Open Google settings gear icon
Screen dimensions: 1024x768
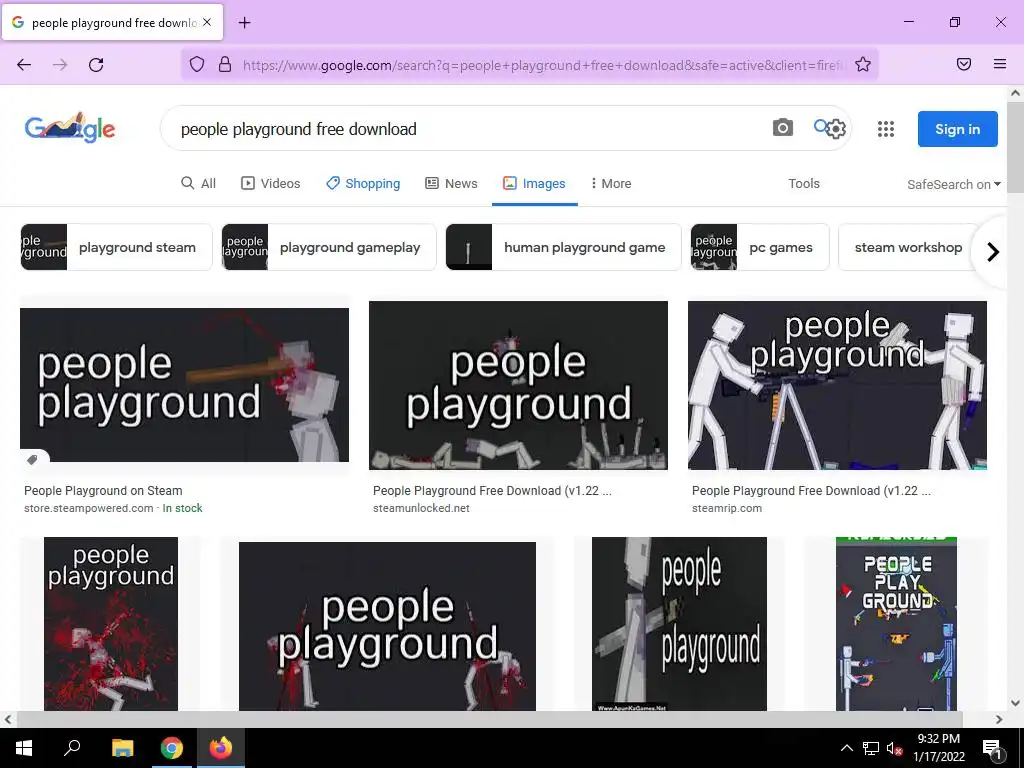(x=836, y=129)
